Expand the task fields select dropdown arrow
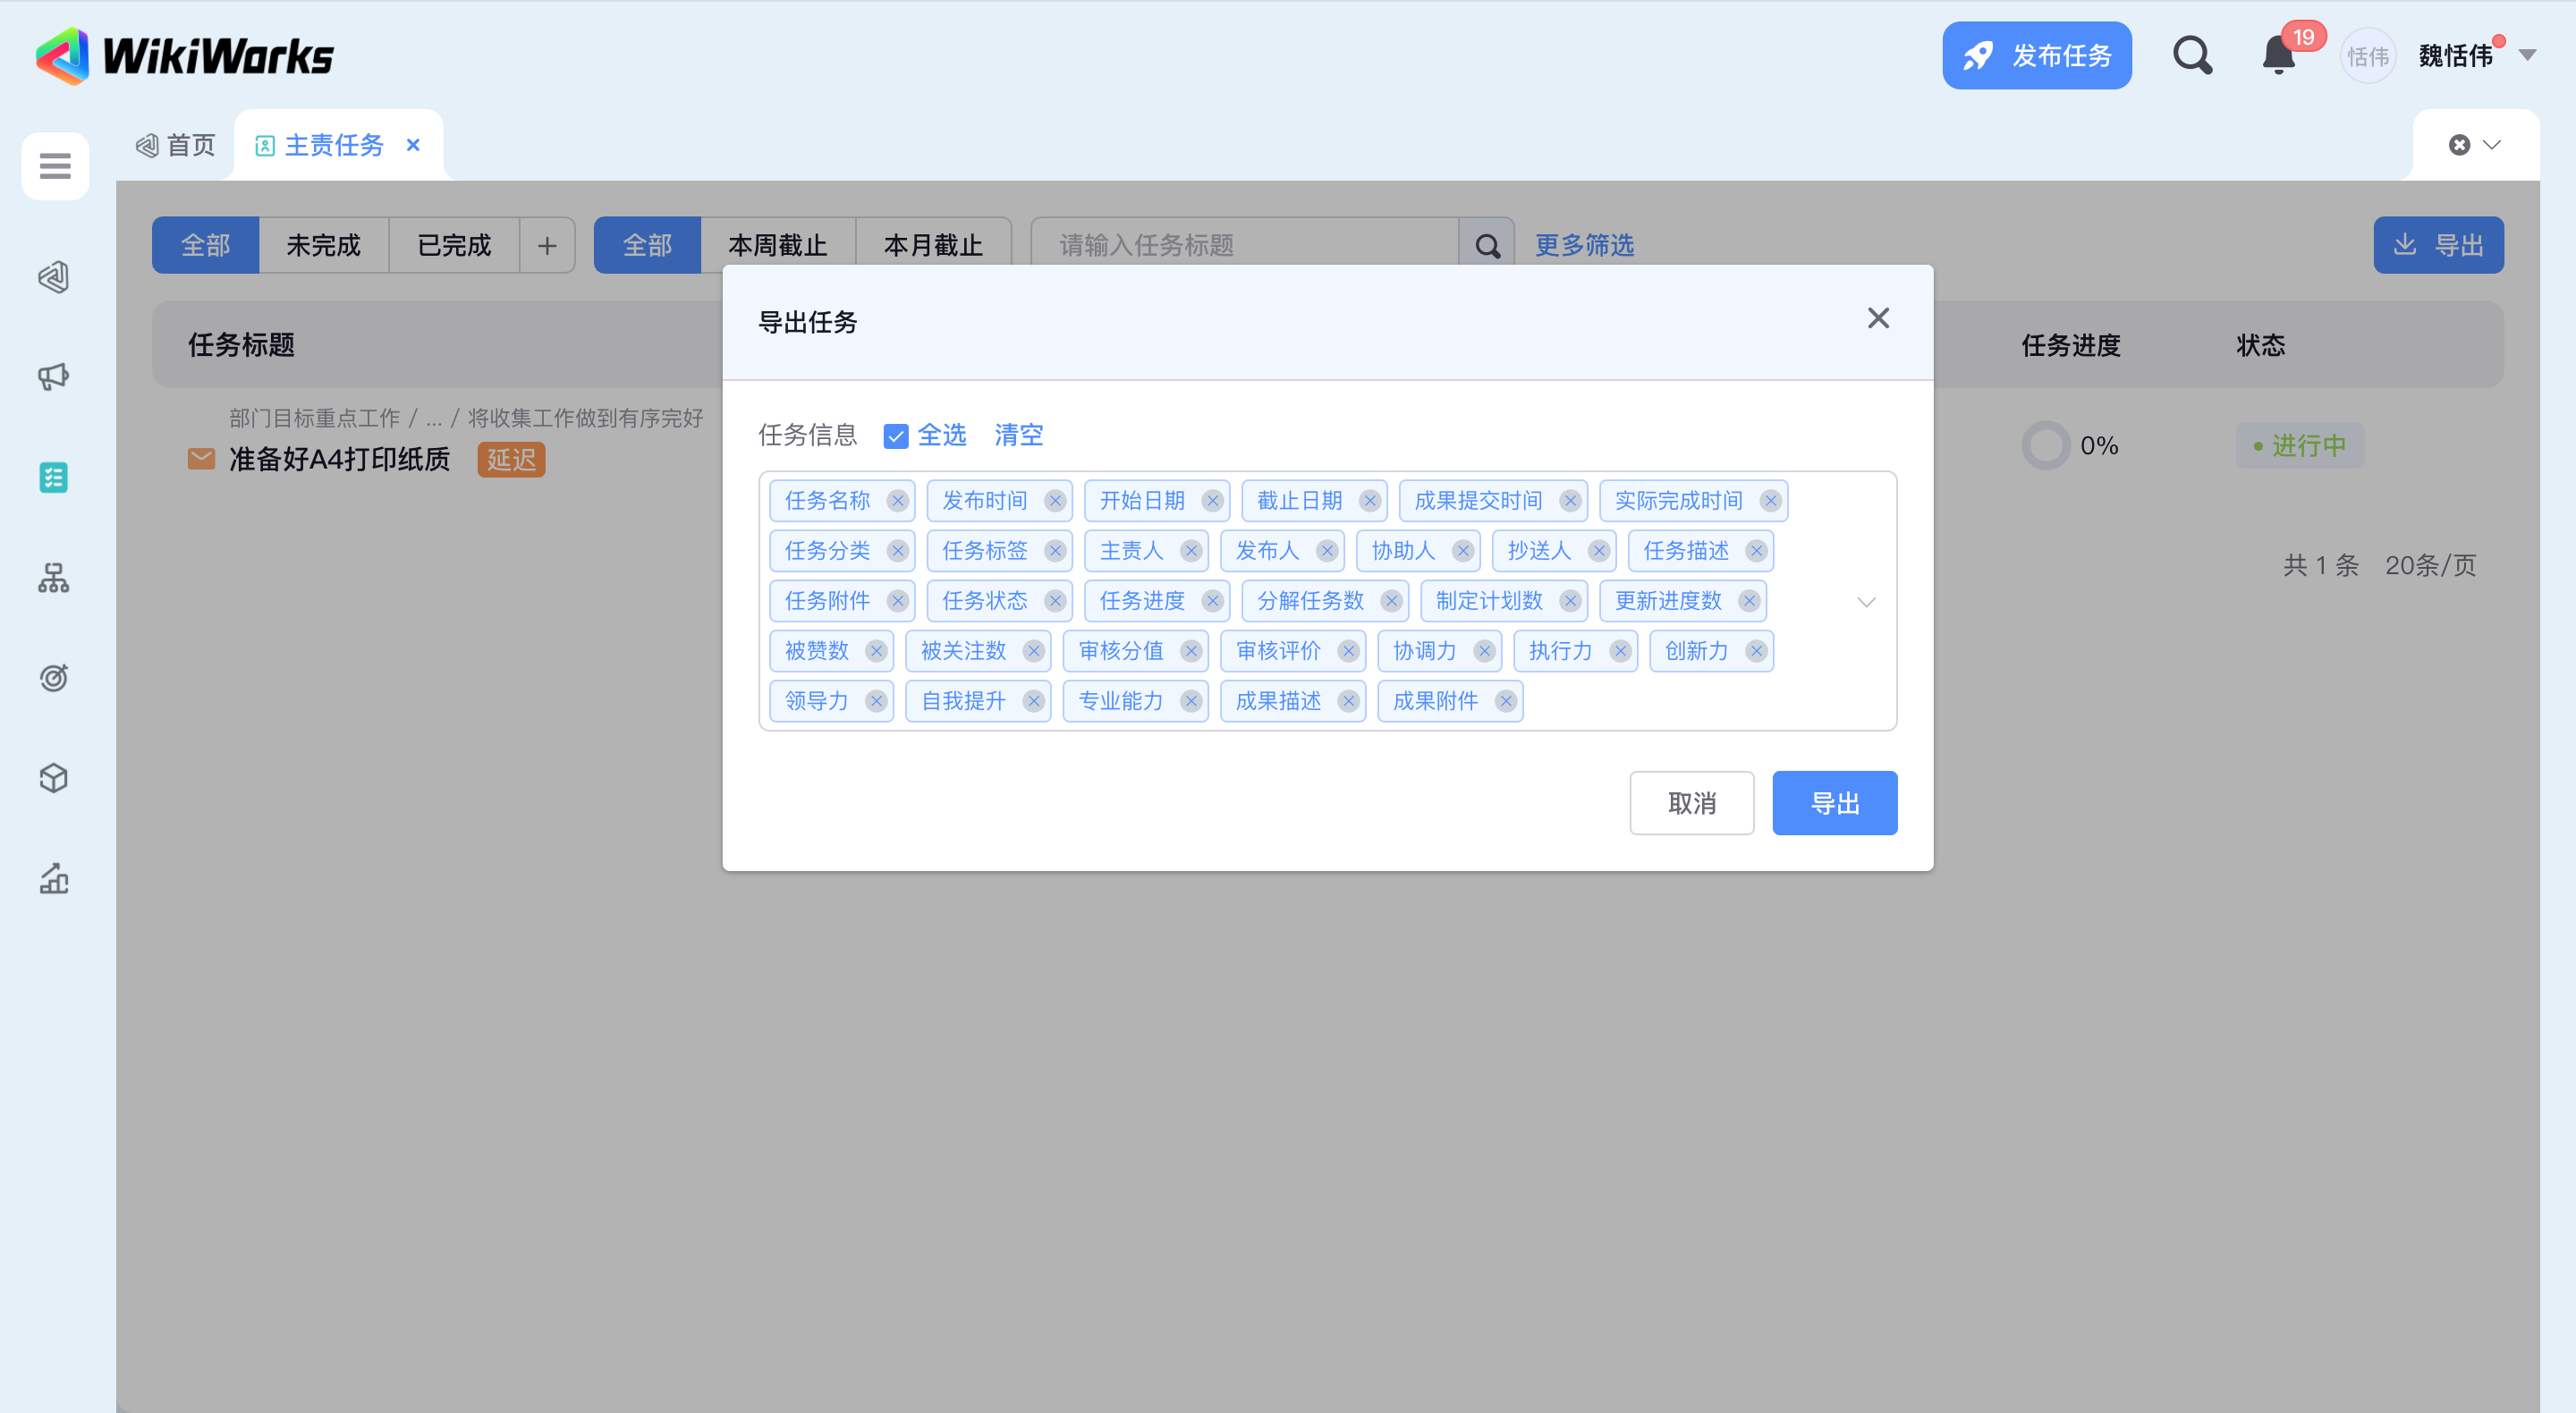This screenshot has width=2576, height=1413. (1866, 601)
